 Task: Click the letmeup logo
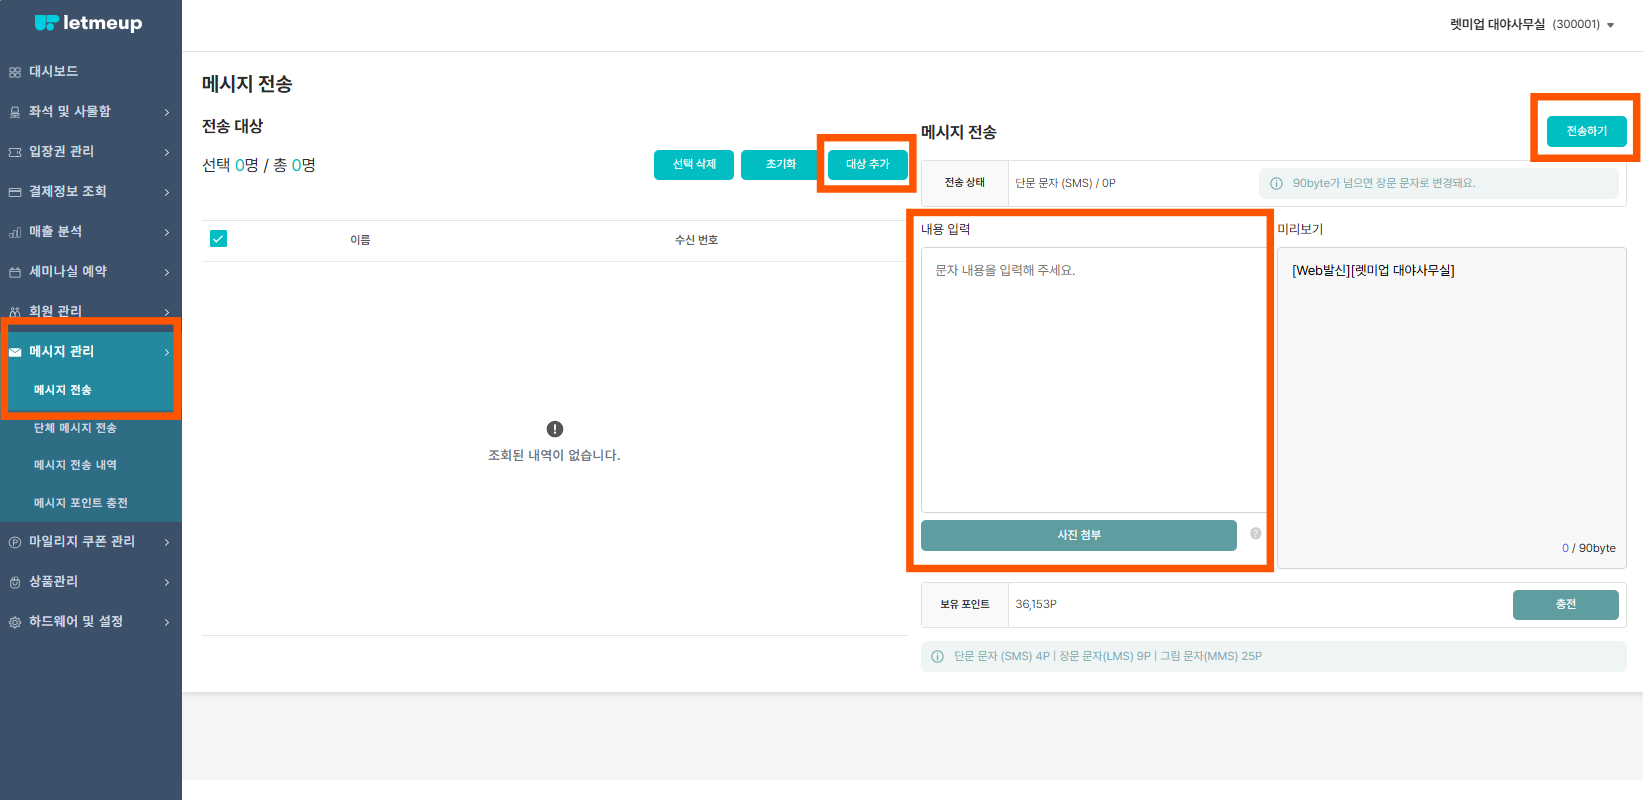pos(89,23)
